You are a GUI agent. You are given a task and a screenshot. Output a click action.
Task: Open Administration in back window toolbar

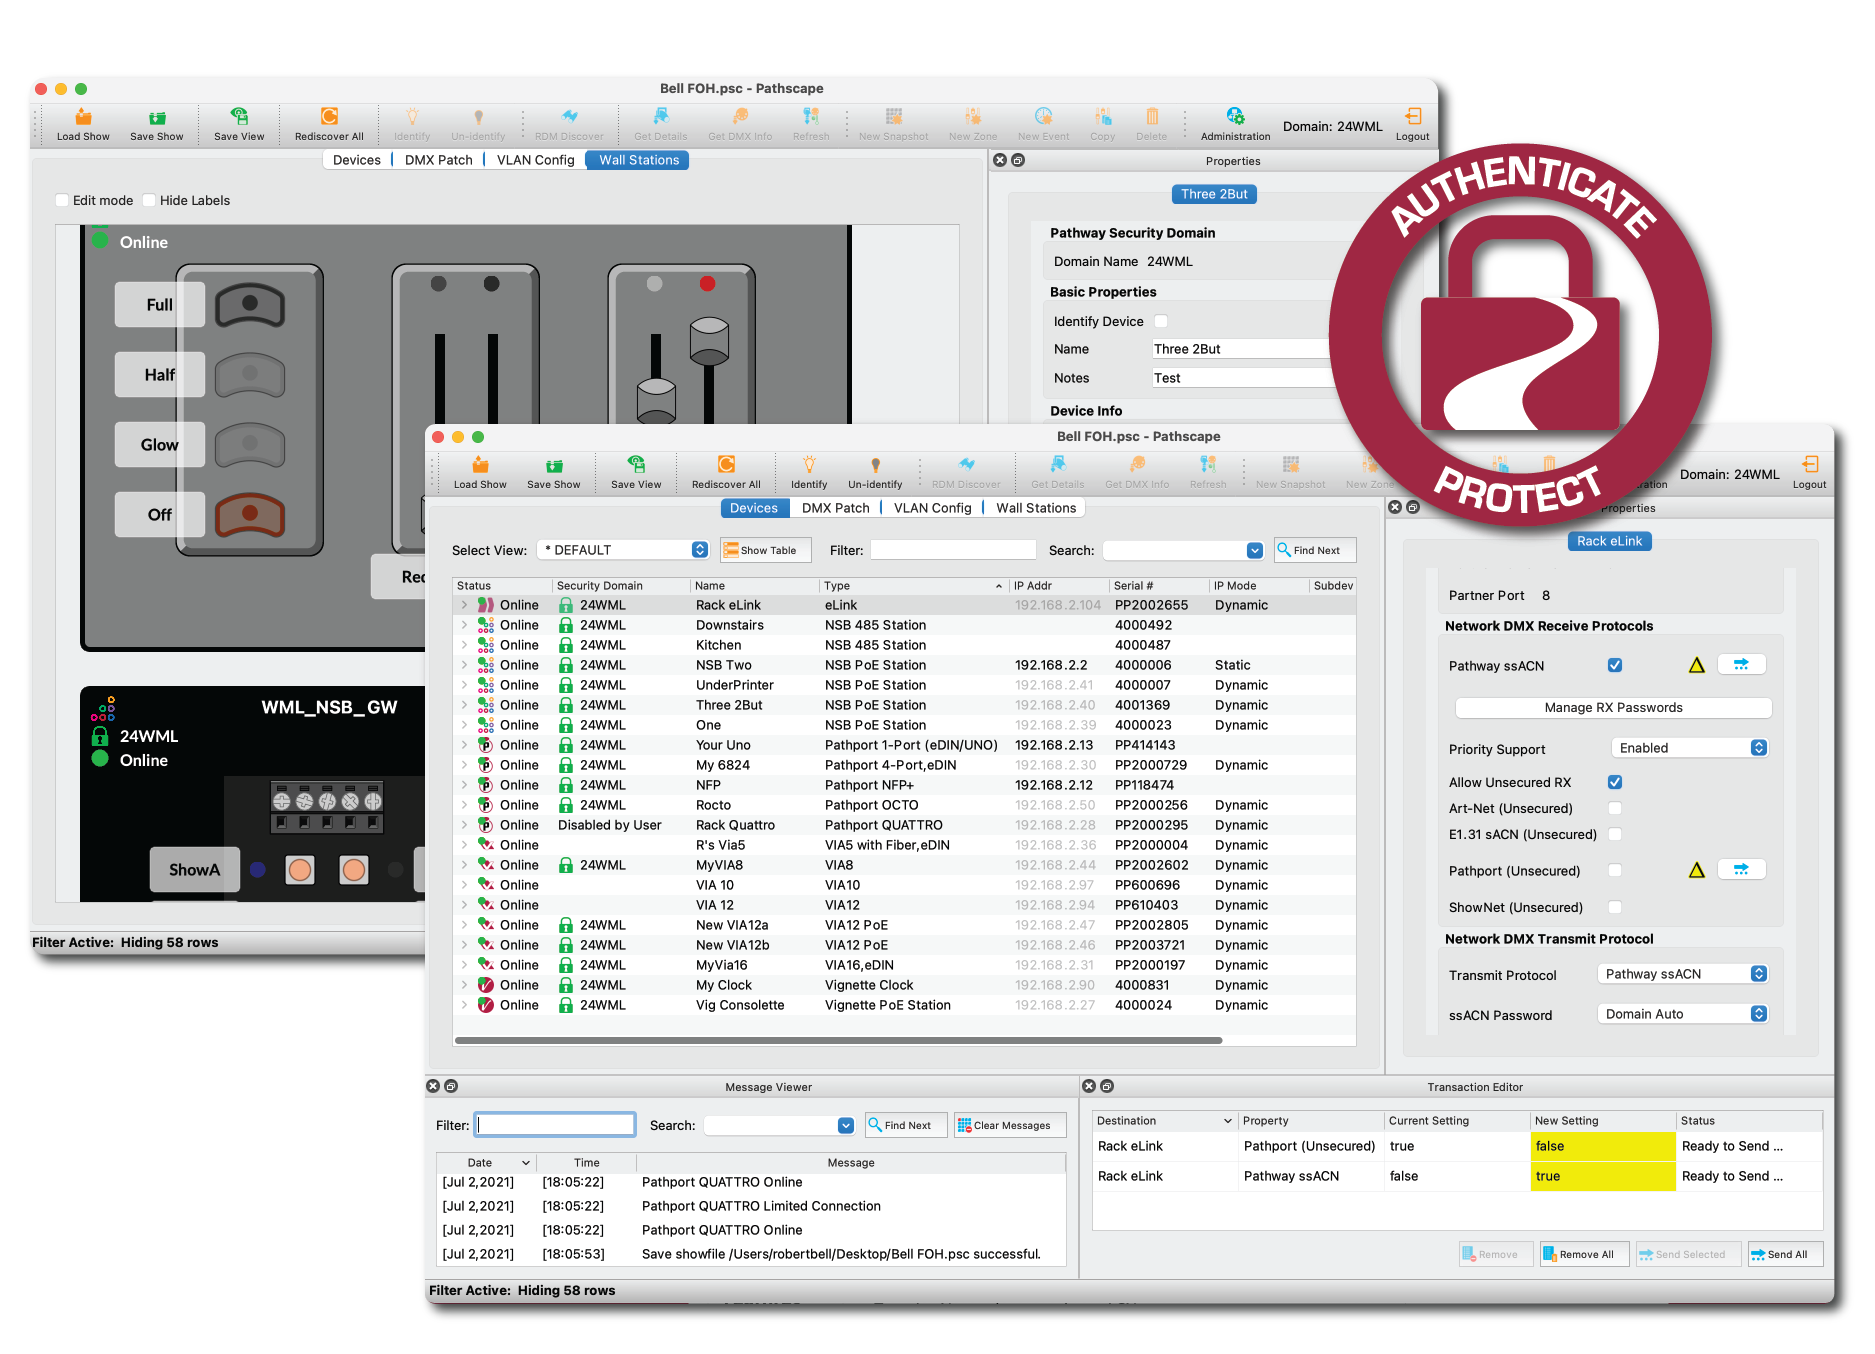click(1235, 125)
